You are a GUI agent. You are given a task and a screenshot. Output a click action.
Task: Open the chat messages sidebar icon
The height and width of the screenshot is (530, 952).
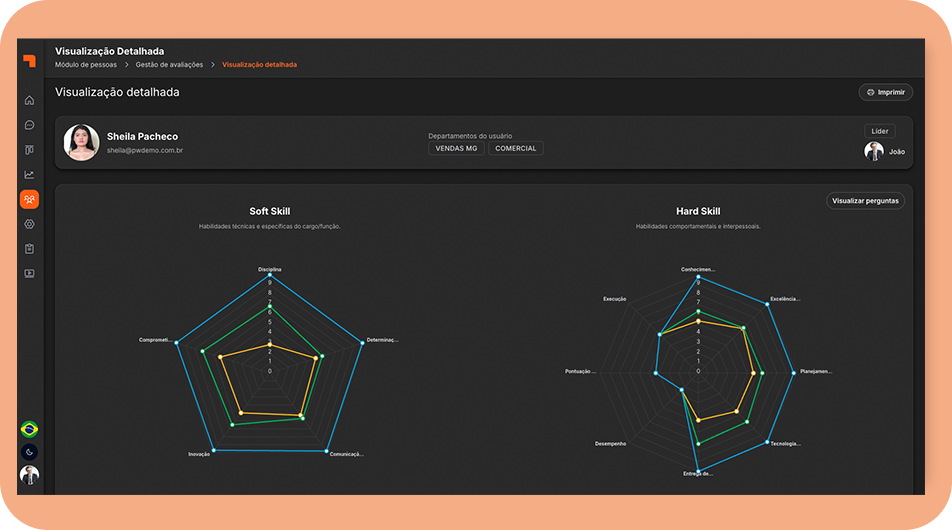29,125
